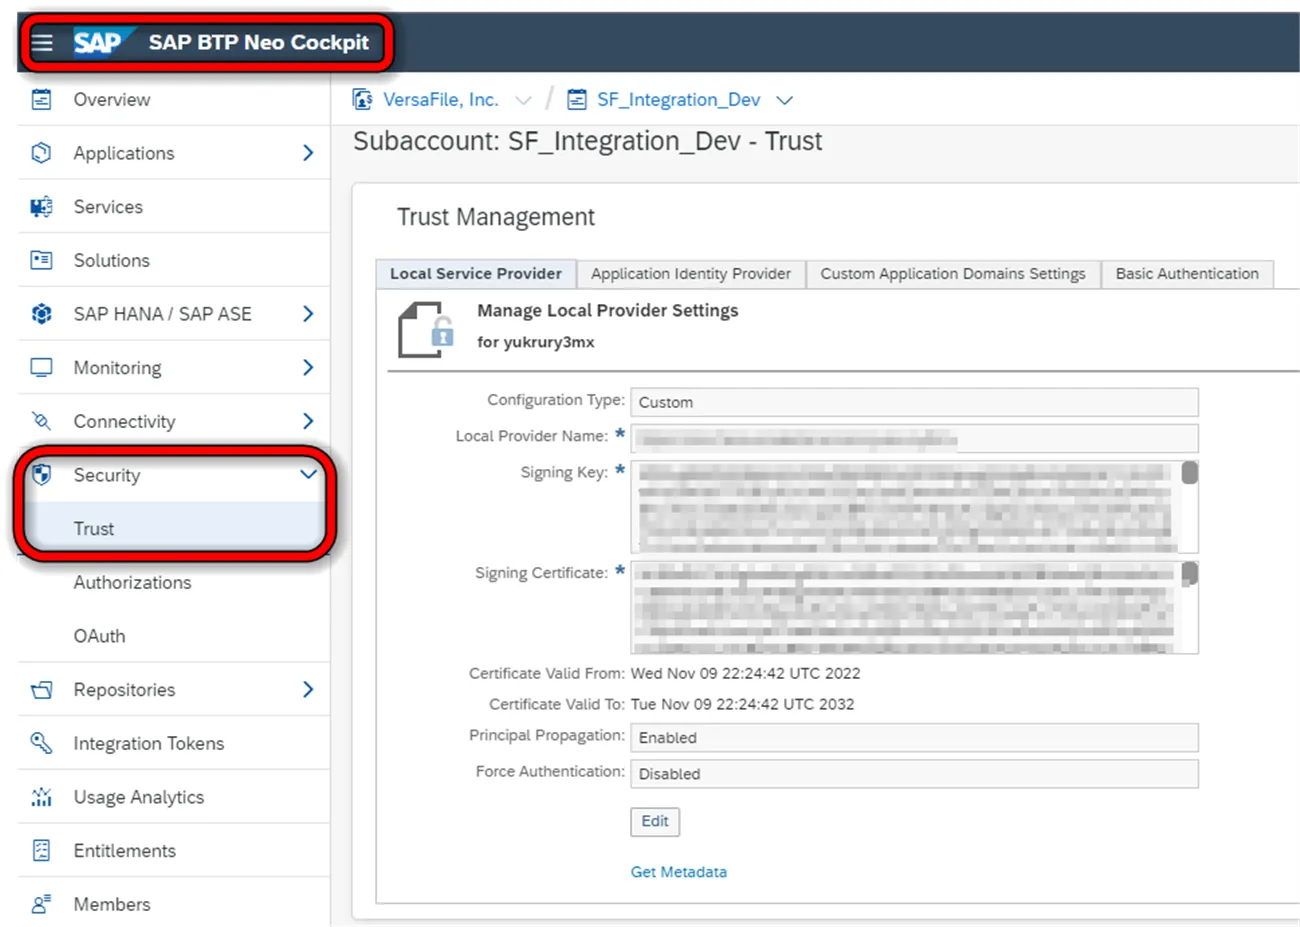Click the Signing Key scrollbar handle
This screenshot has height=927, width=1300.
1189,473
